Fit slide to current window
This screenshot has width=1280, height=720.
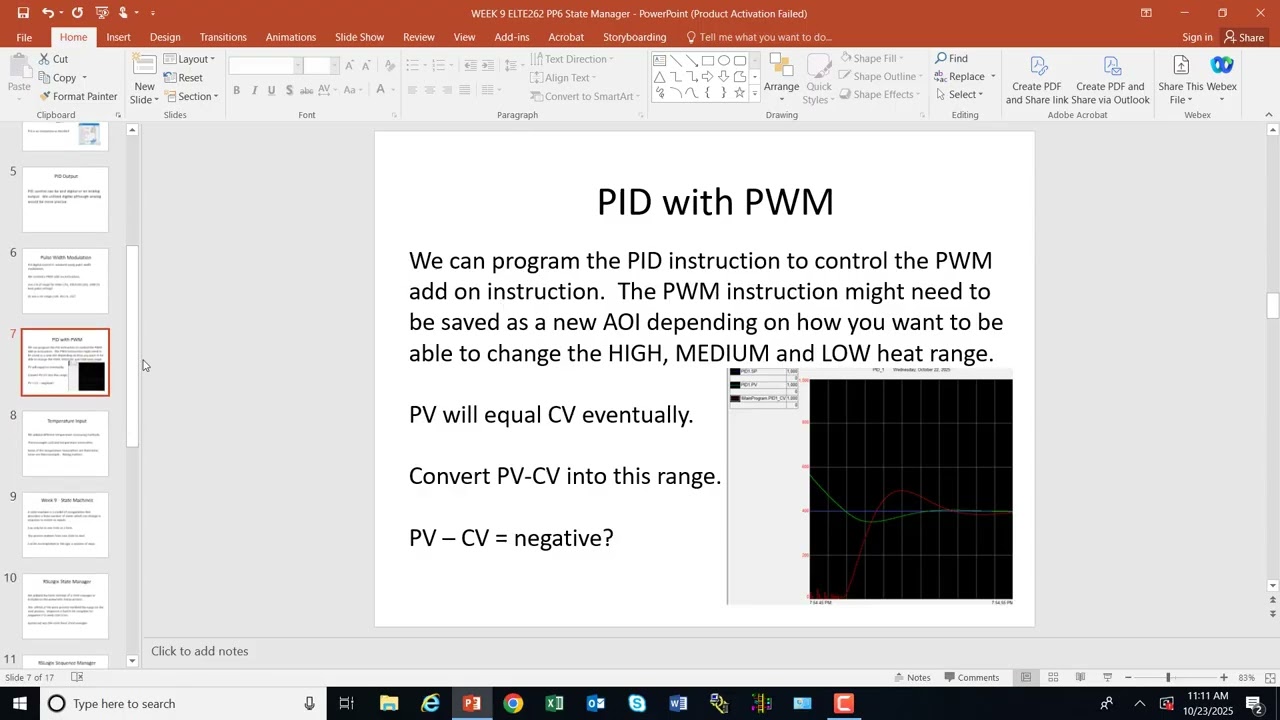tap(1269, 678)
